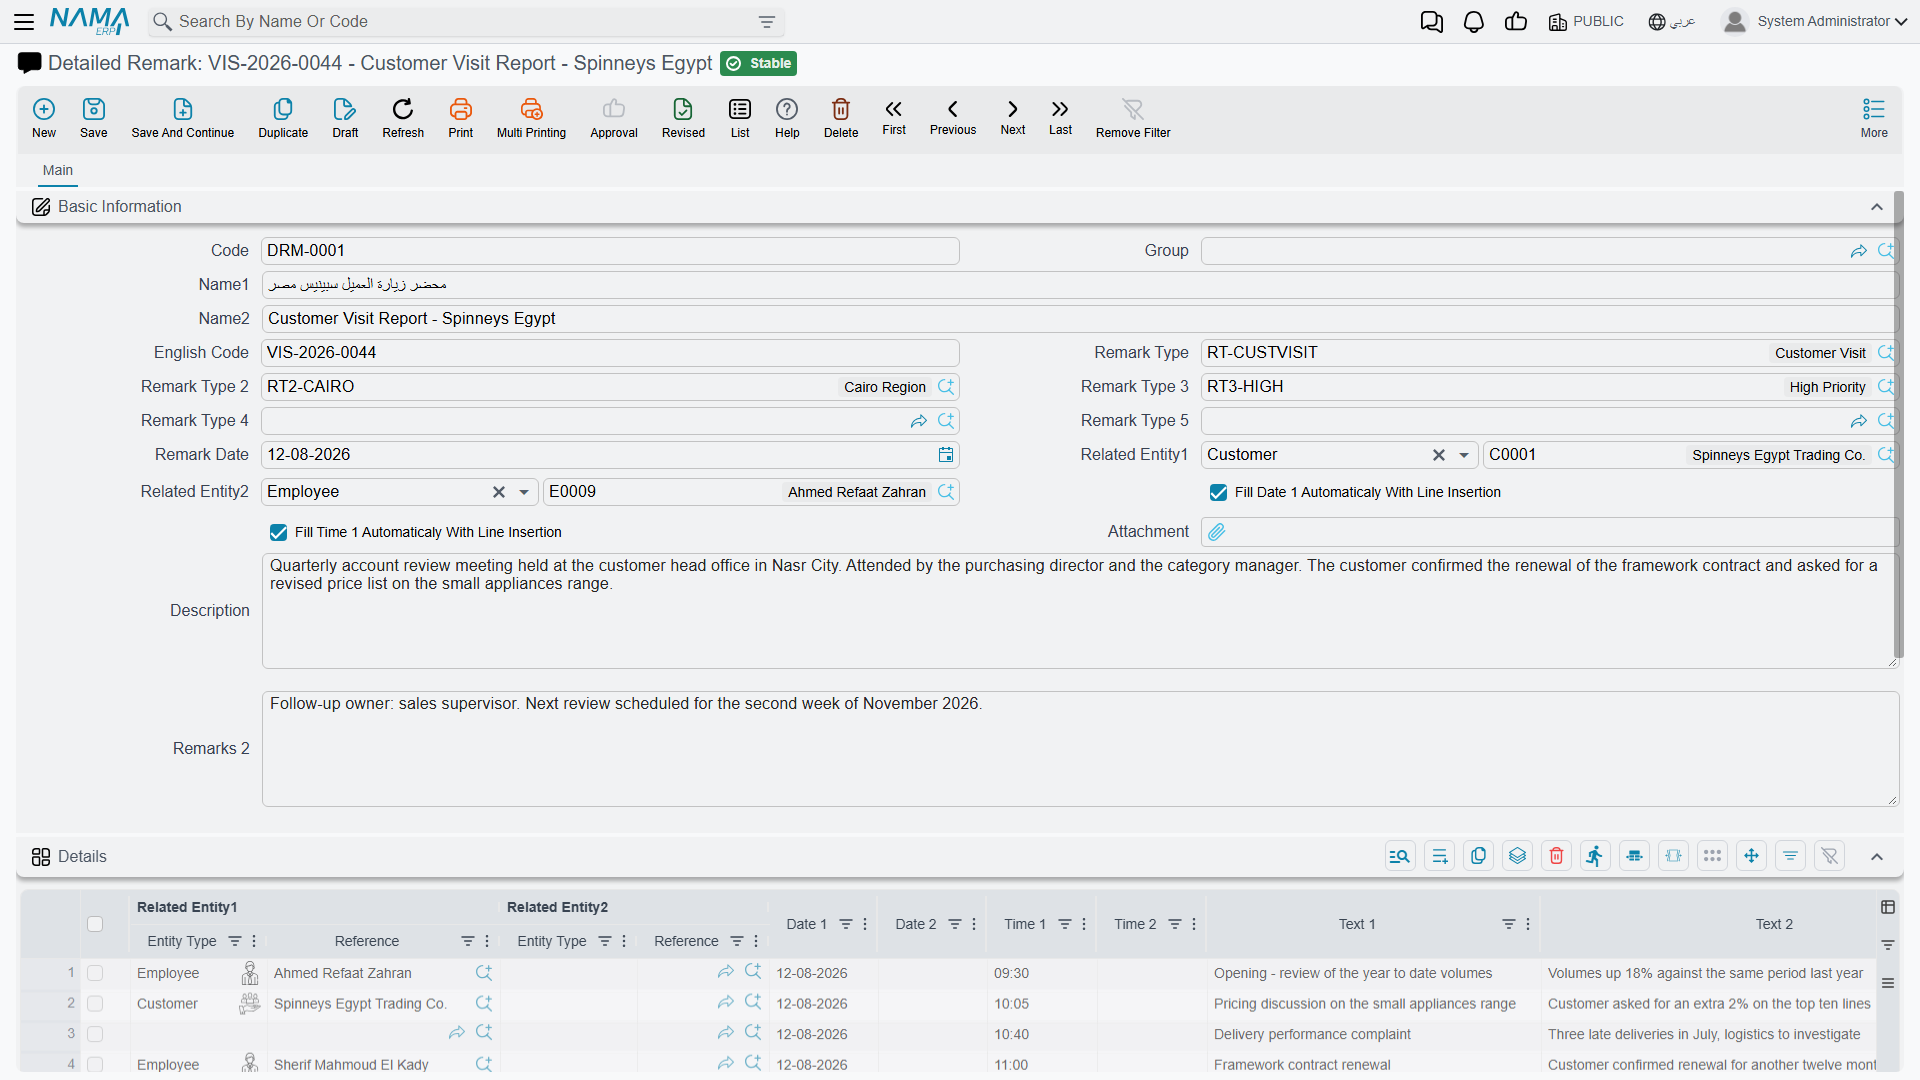The image size is (1920, 1080).
Task: Open lookup for Remark Type 2 Cairo Region
Action: (x=946, y=387)
